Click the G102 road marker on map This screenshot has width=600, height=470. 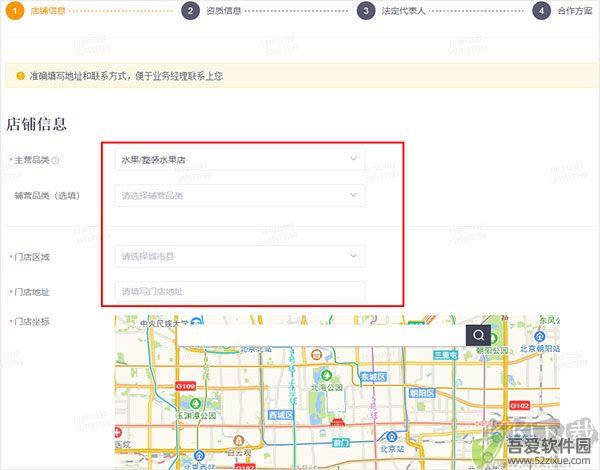[520, 405]
